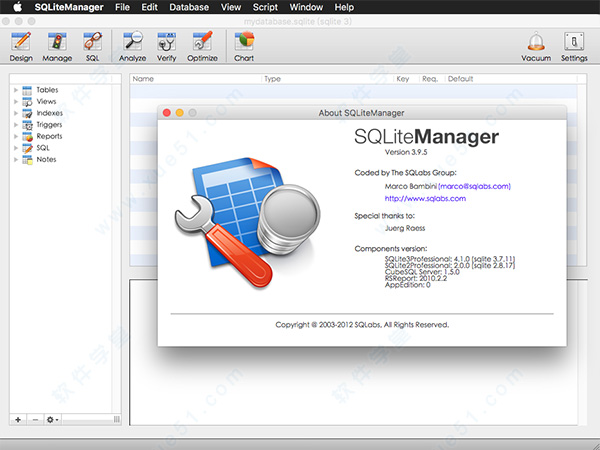Select the Reports icon in sidebar
Viewport: 600px width, 450px height.
pos(27,137)
